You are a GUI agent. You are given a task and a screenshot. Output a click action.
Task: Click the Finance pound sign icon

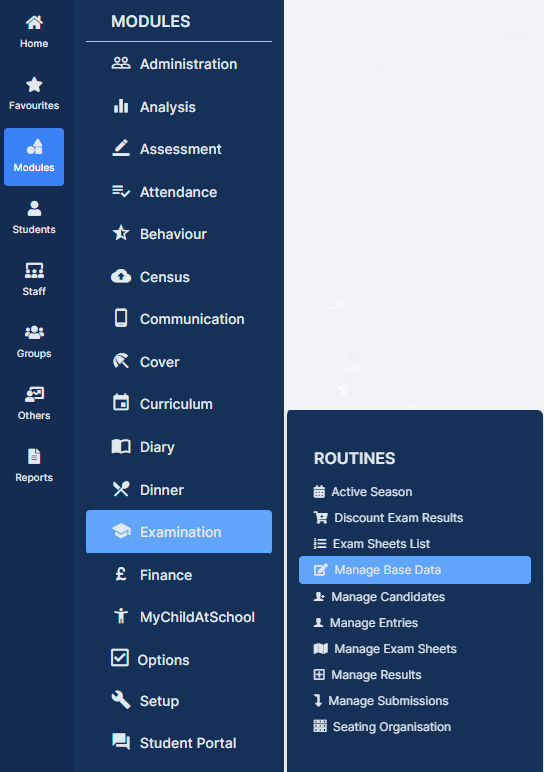pos(121,574)
